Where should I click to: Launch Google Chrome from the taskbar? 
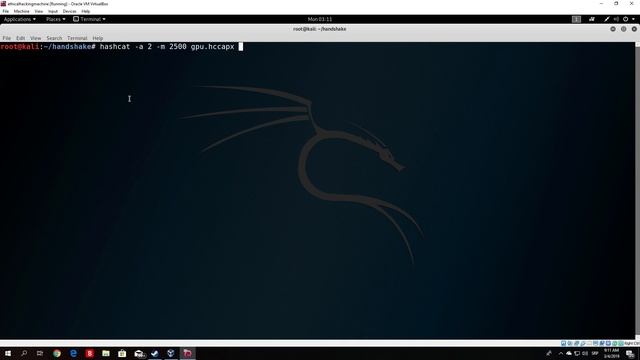click(57, 353)
